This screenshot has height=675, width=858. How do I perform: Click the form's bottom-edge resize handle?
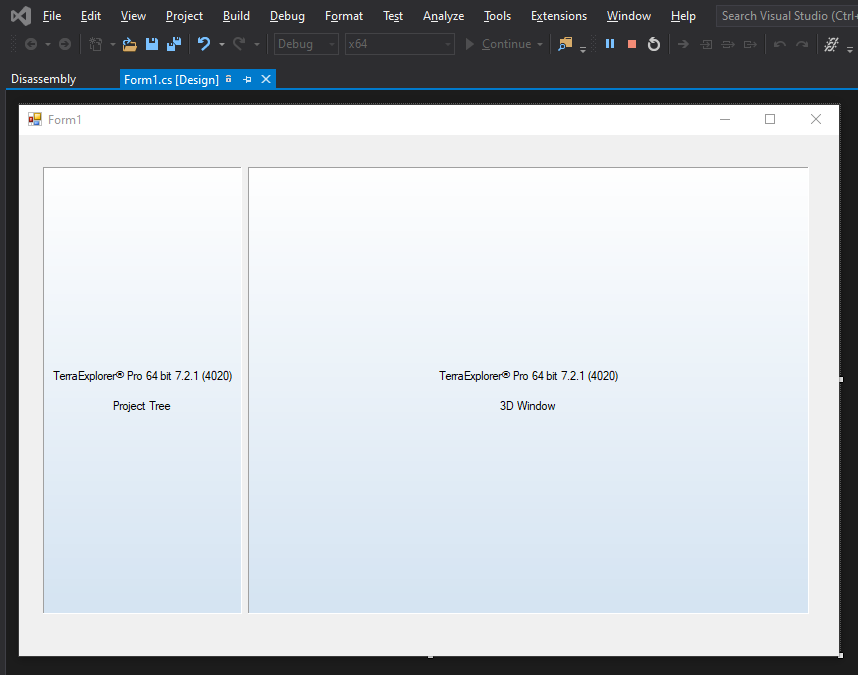point(431,656)
